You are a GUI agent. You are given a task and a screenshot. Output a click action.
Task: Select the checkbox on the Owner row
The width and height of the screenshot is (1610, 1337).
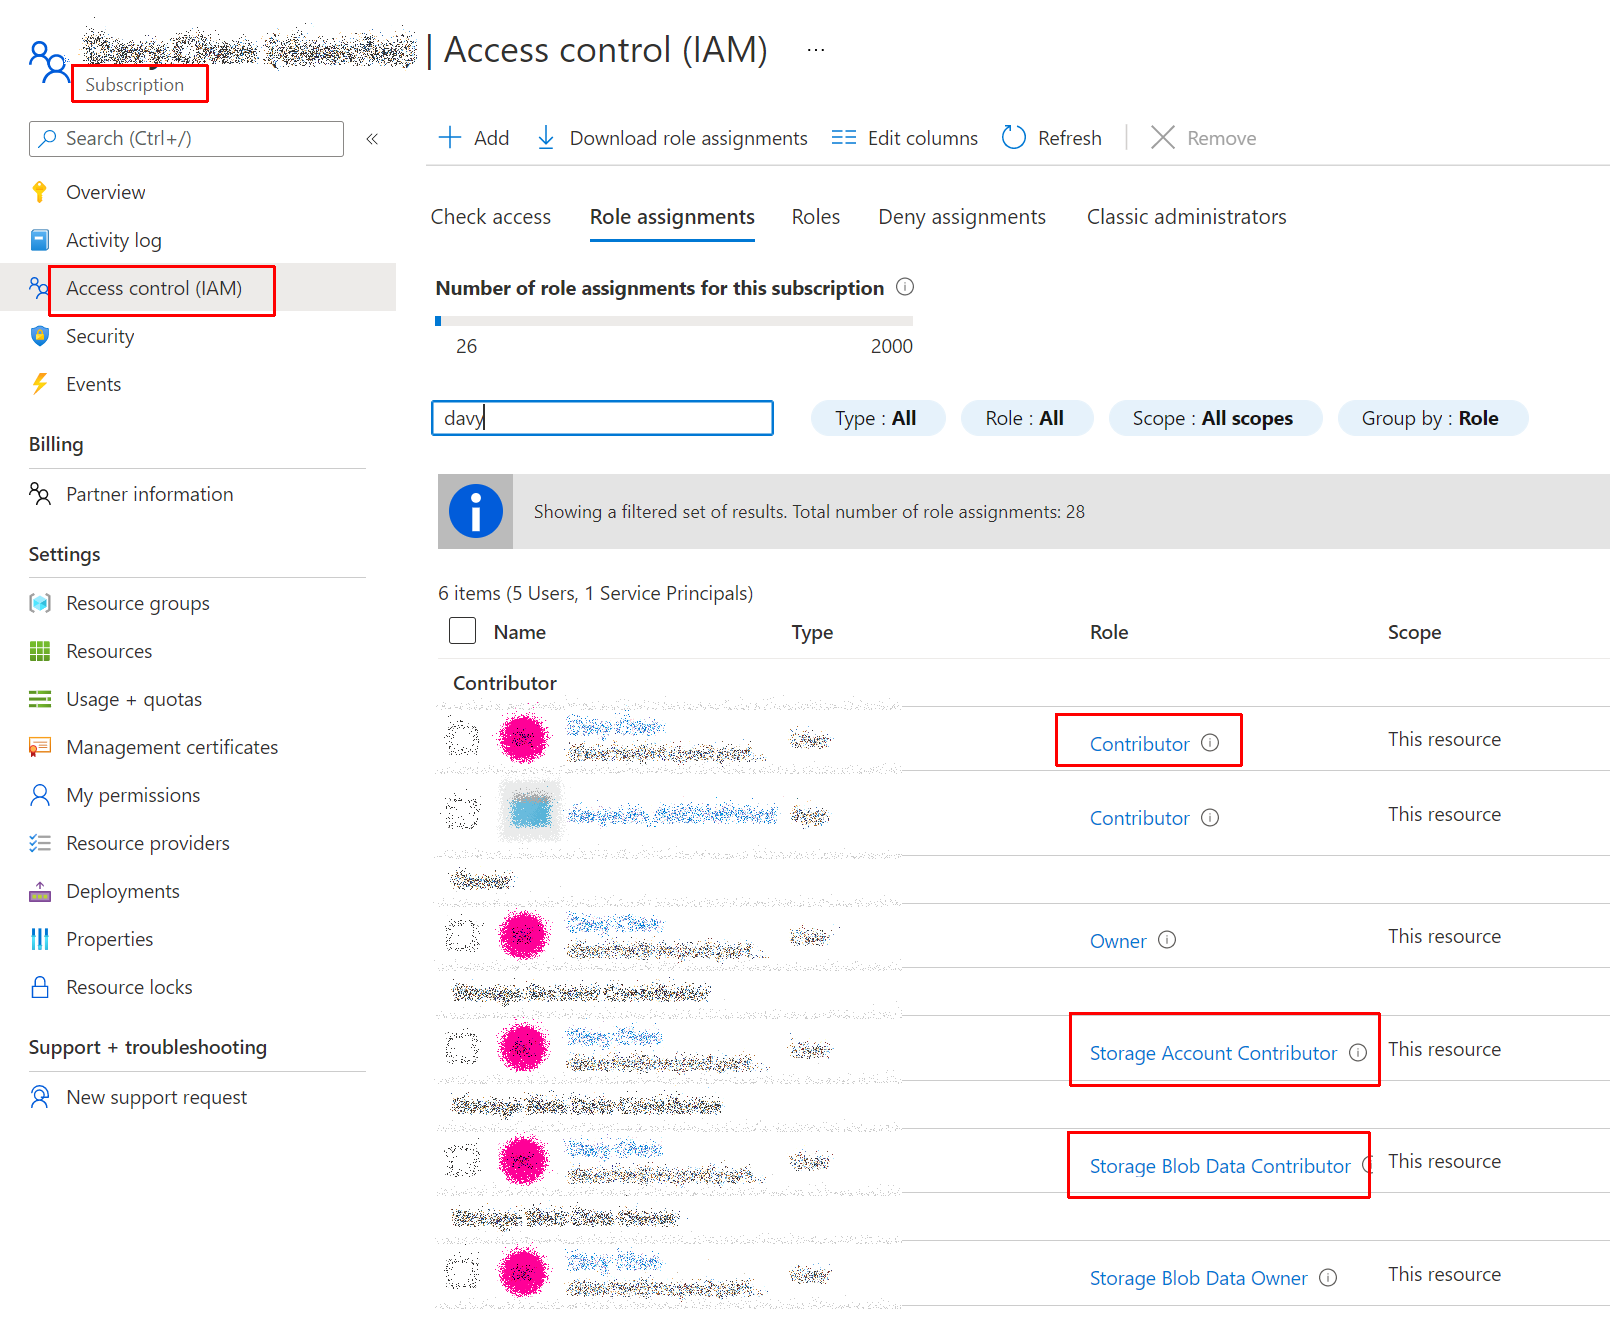click(x=462, y=936)
